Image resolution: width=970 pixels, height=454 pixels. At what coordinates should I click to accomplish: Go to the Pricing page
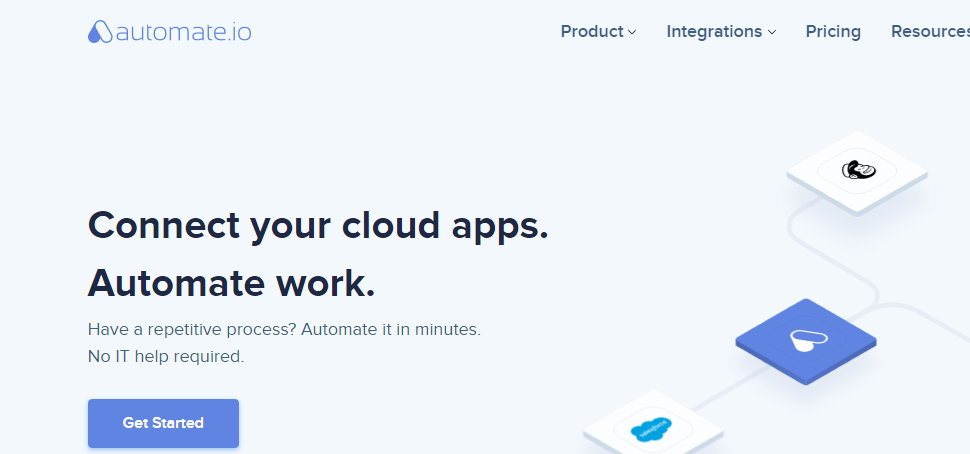pyautogui.click(x=833, y=32)
